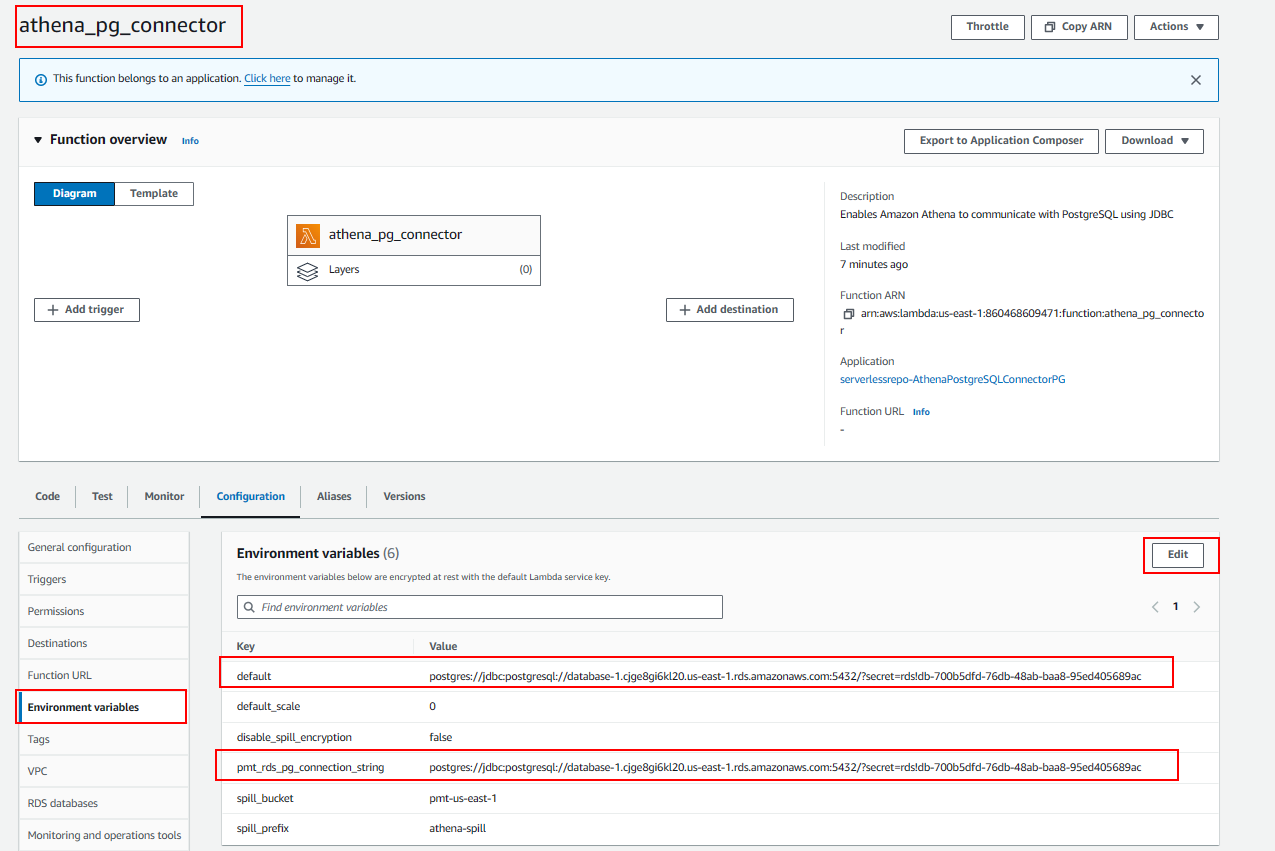Copy Function ARN using copy icon
The image size is (1275, 851).
point(849,314)
